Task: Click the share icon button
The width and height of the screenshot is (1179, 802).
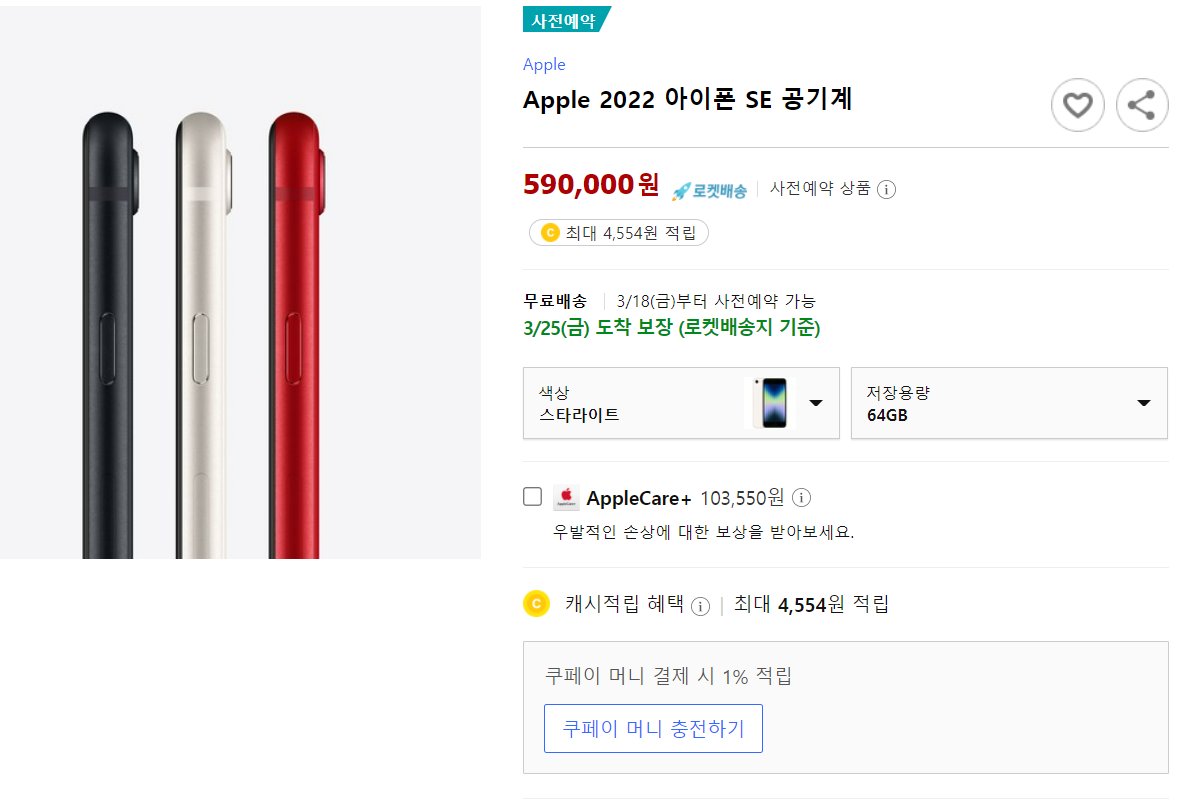Action: point(1142,105)
